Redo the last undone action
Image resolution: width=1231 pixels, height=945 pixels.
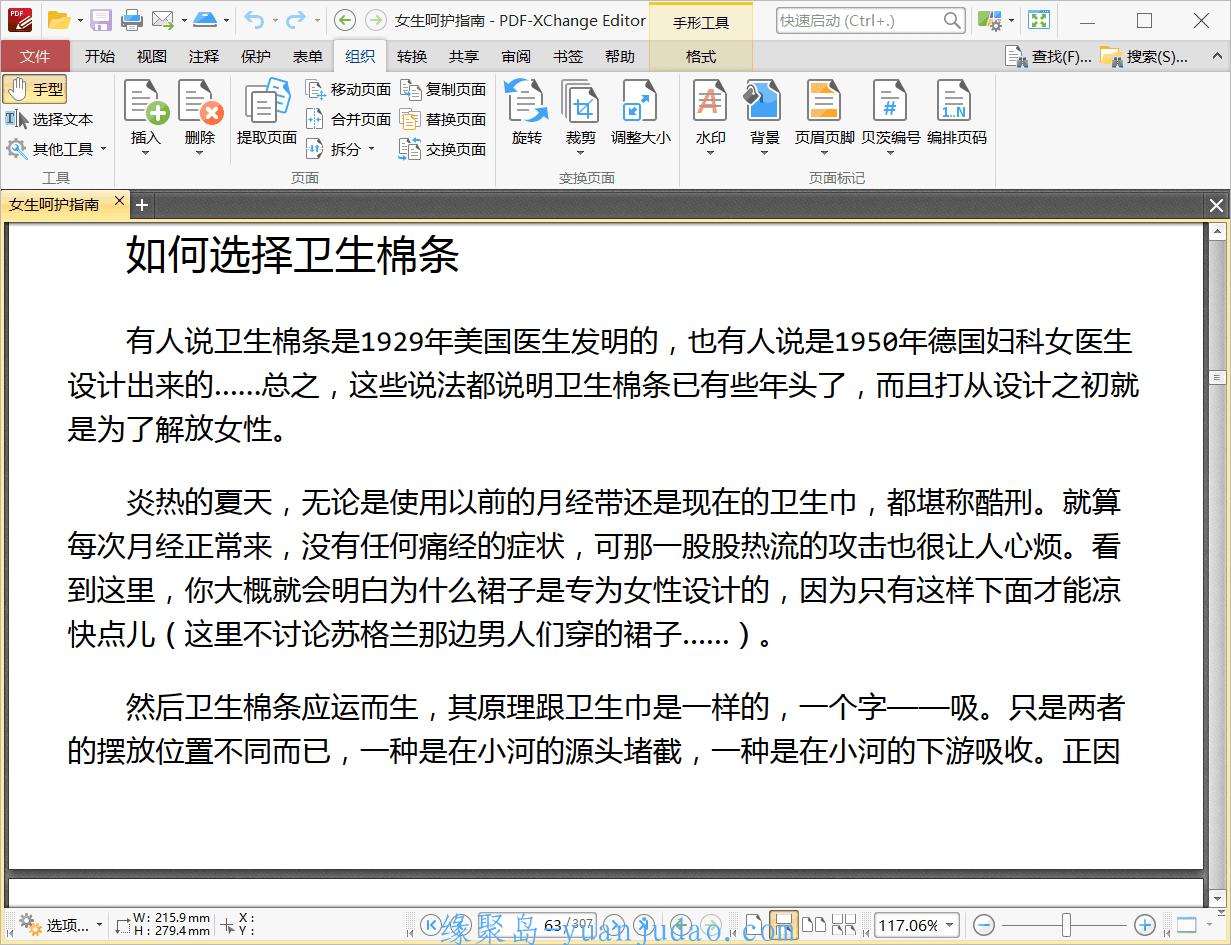(295, 20)
